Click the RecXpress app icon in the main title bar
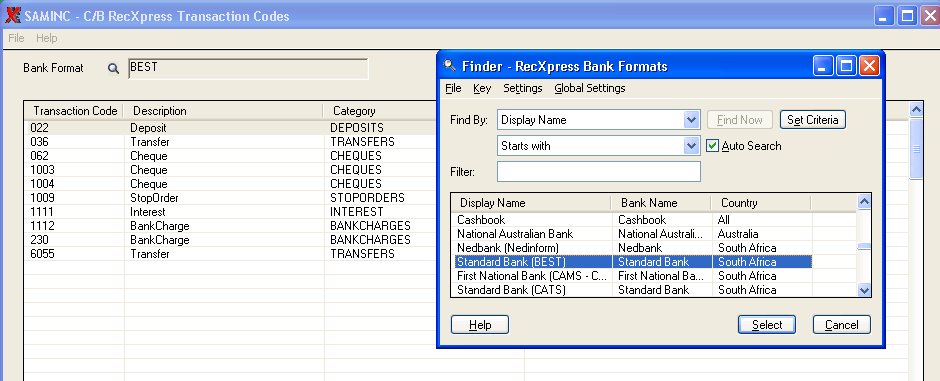Image resolution: width=940 pixels, height=381 pixels. (x=13, y=16)
